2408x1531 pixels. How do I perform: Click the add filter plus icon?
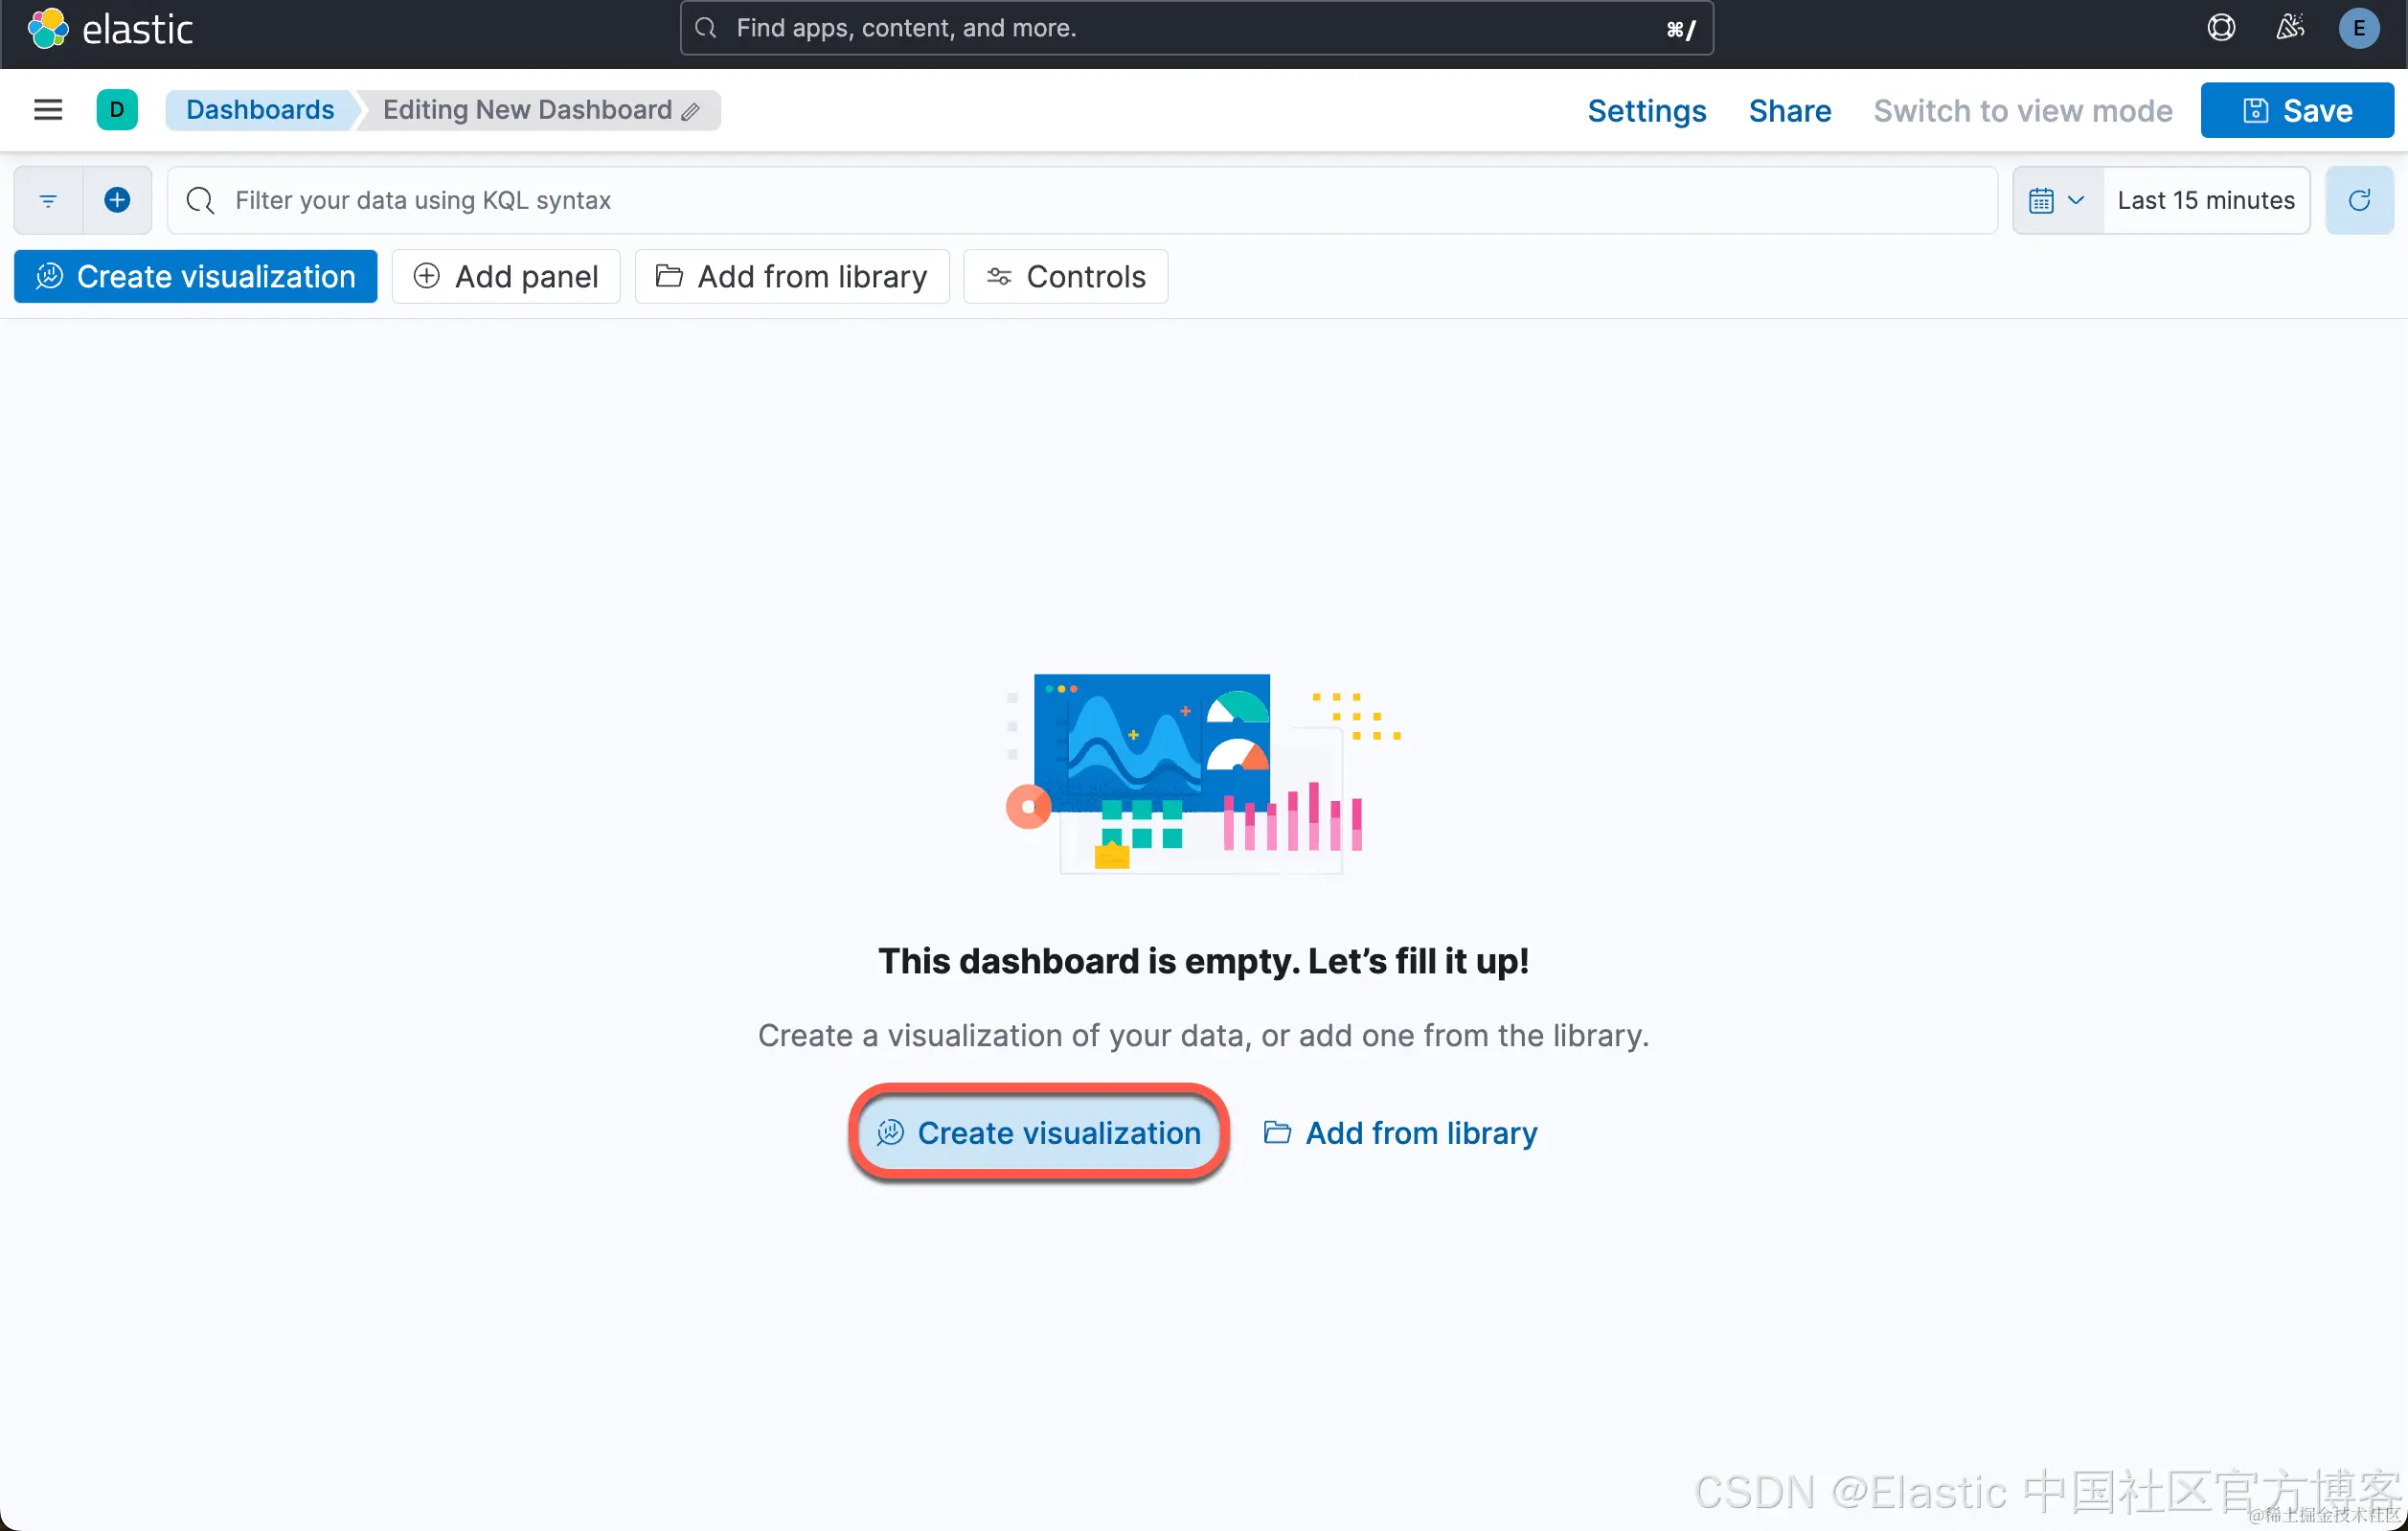coord(117,200)
